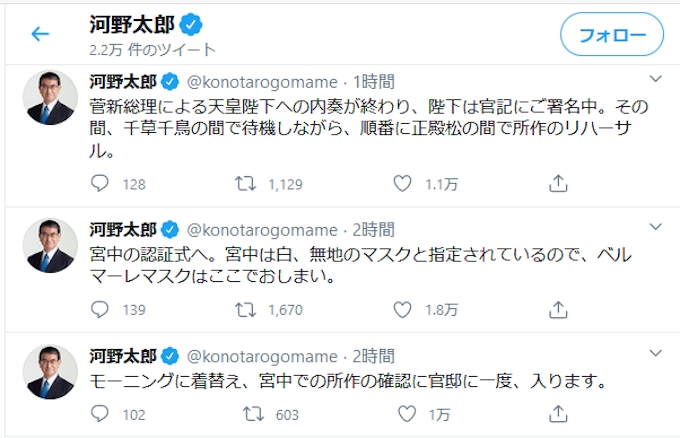Like the tweet with 1万 likes
The width and height of the screenshot is (680, 438).
coord(402,414)
